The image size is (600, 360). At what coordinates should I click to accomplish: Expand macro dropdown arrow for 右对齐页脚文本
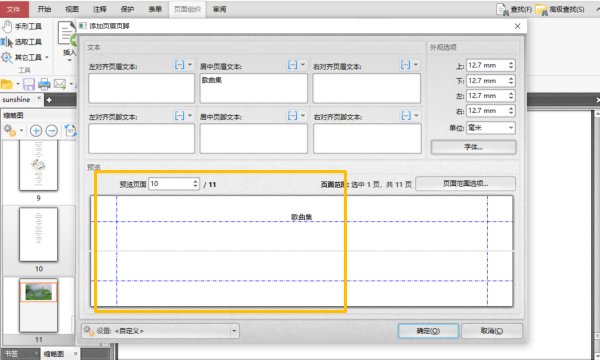(x=416, y=115)
